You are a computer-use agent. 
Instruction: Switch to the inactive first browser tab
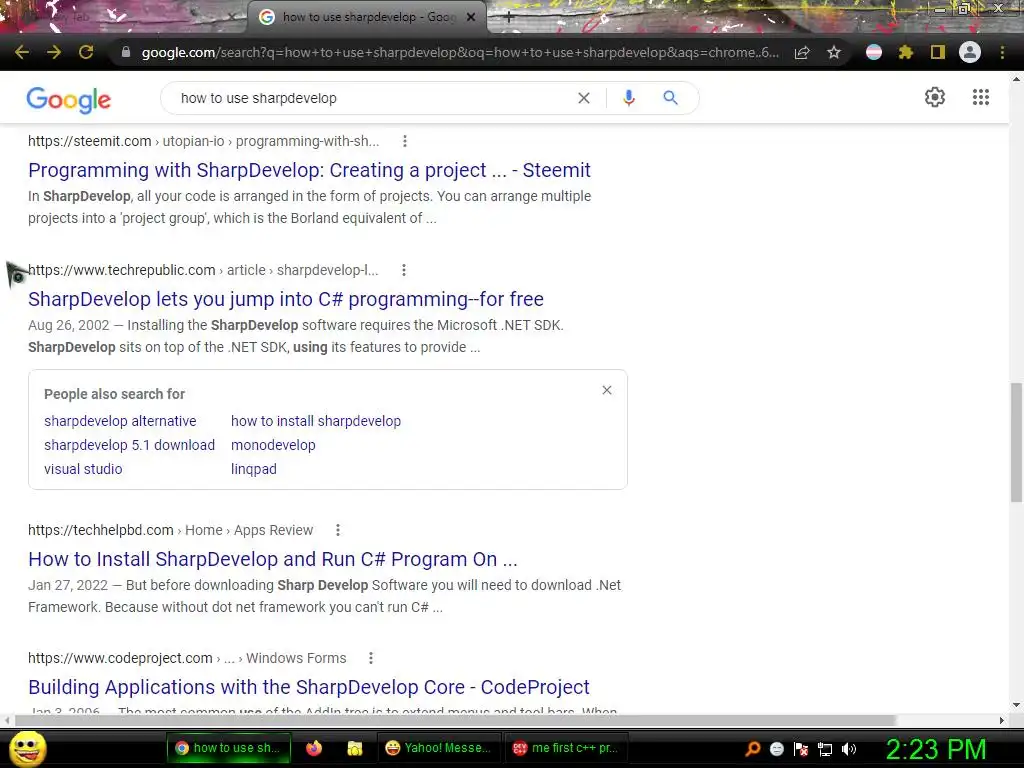[124, 18]
